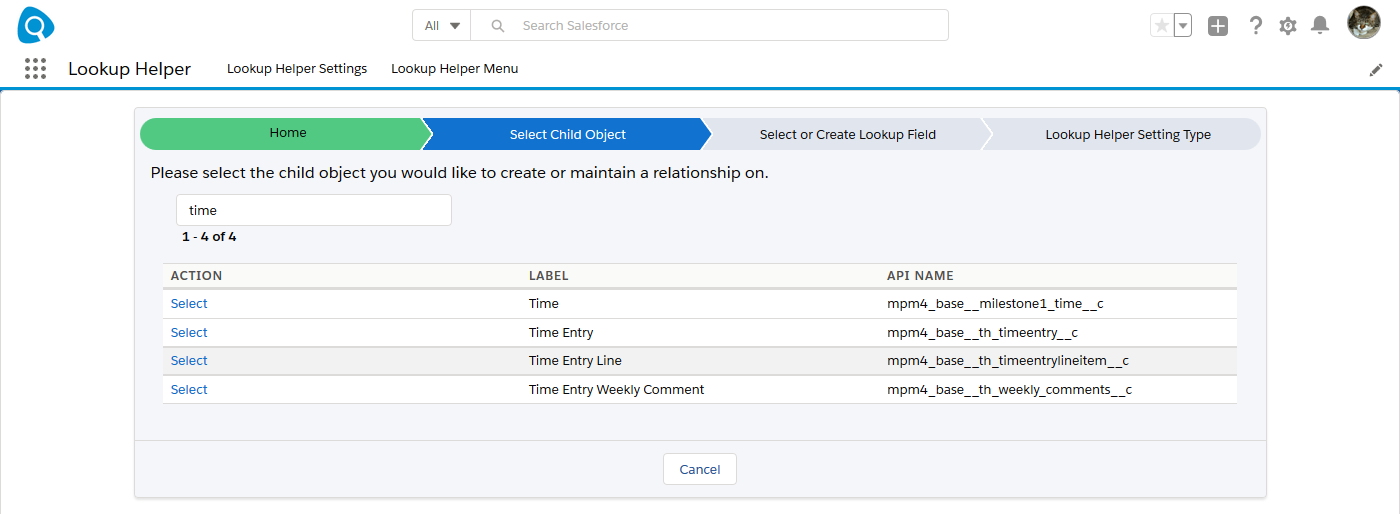Click the ACTION column header

coord(197,276)
